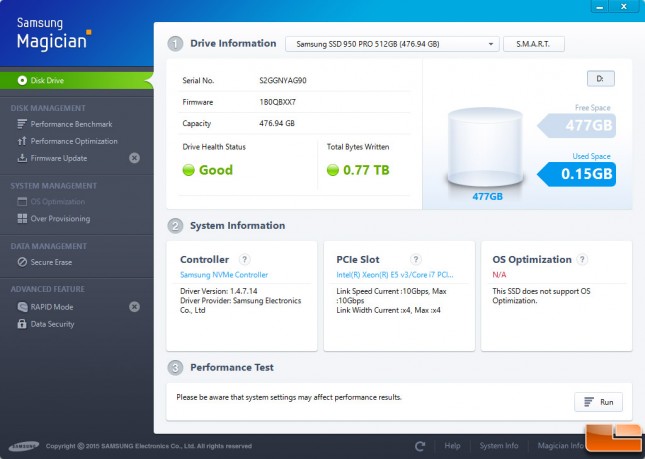This screenshot has height=459, width=645.
Task: Click the Good drive health status
Action: click(208, 170)
